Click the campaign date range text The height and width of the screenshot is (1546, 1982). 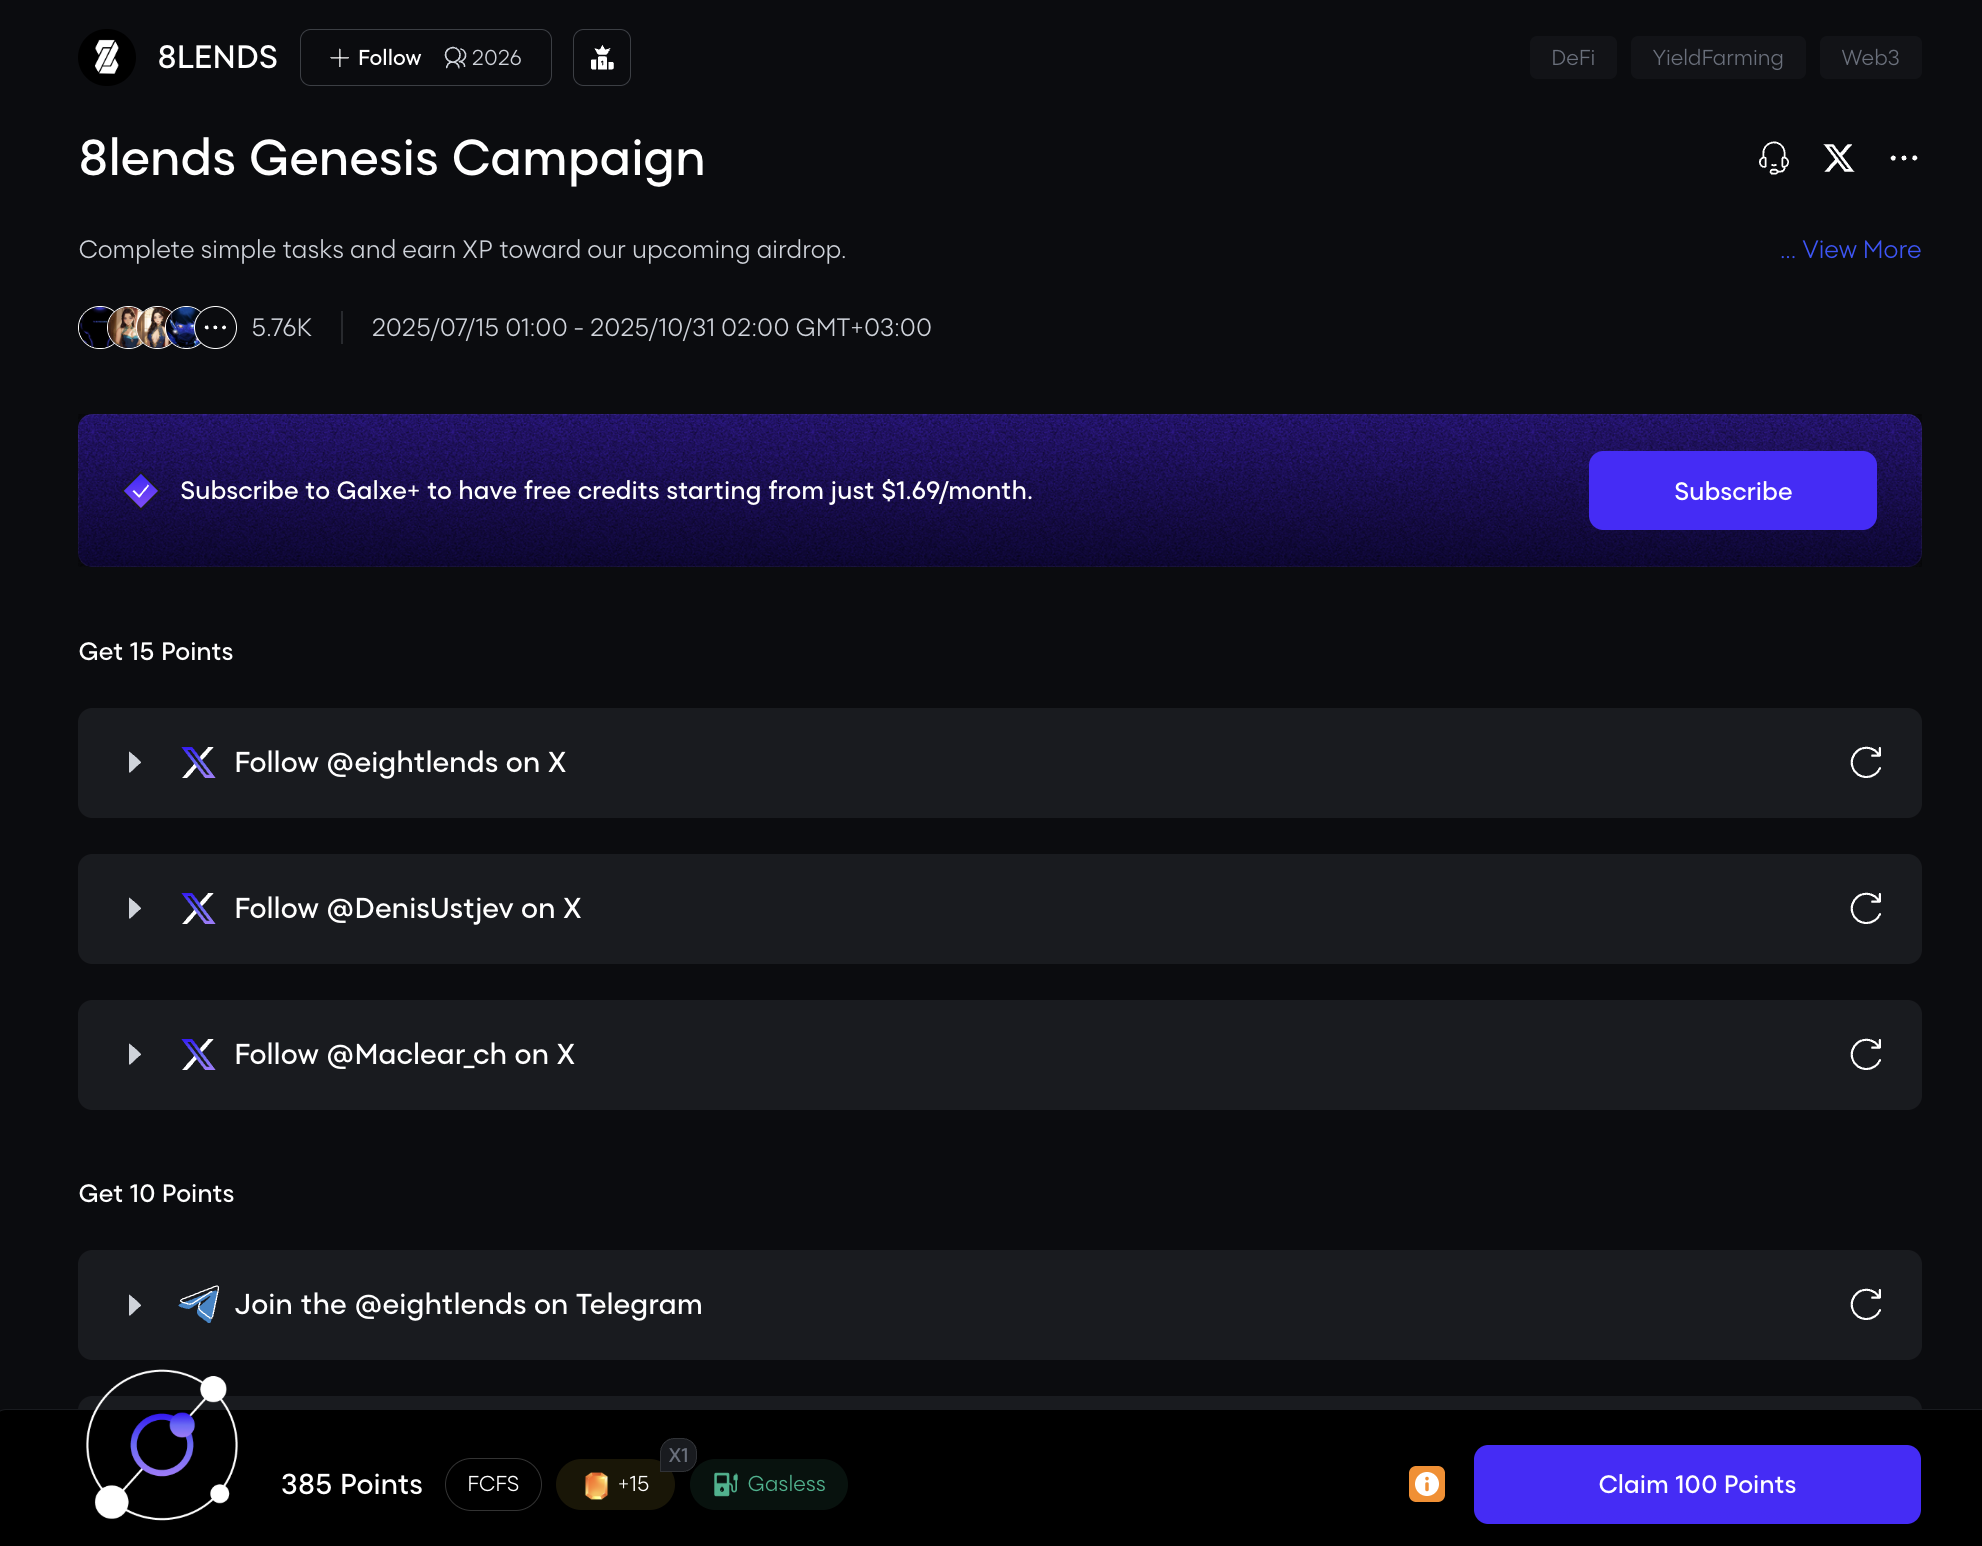click(x=651, y=327)
